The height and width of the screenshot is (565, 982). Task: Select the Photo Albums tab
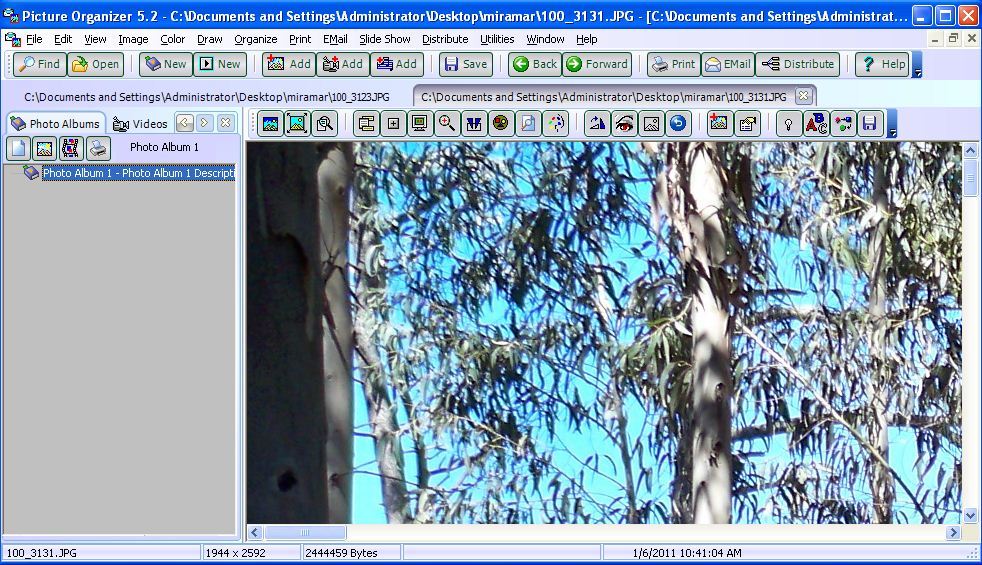tap(55, 123)
